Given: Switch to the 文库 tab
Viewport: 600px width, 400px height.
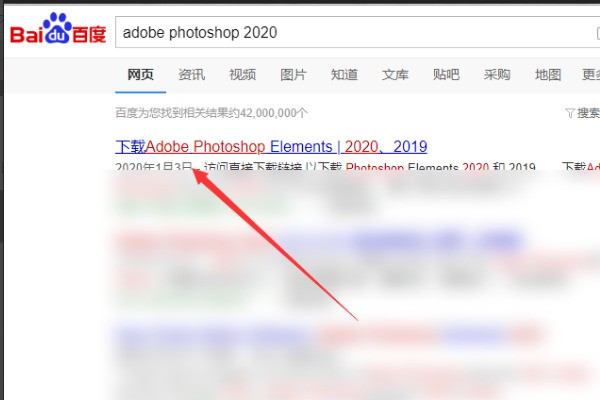Looking at the screenshot, I should (395, 74).
